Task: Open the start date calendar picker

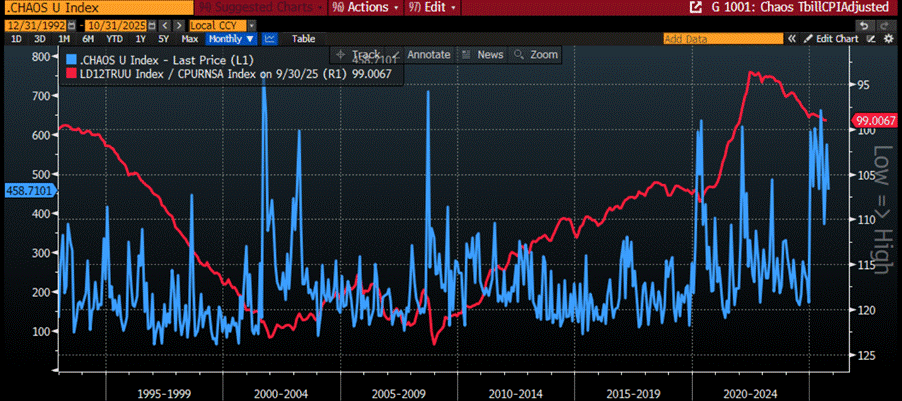Action: coord(71,26)
